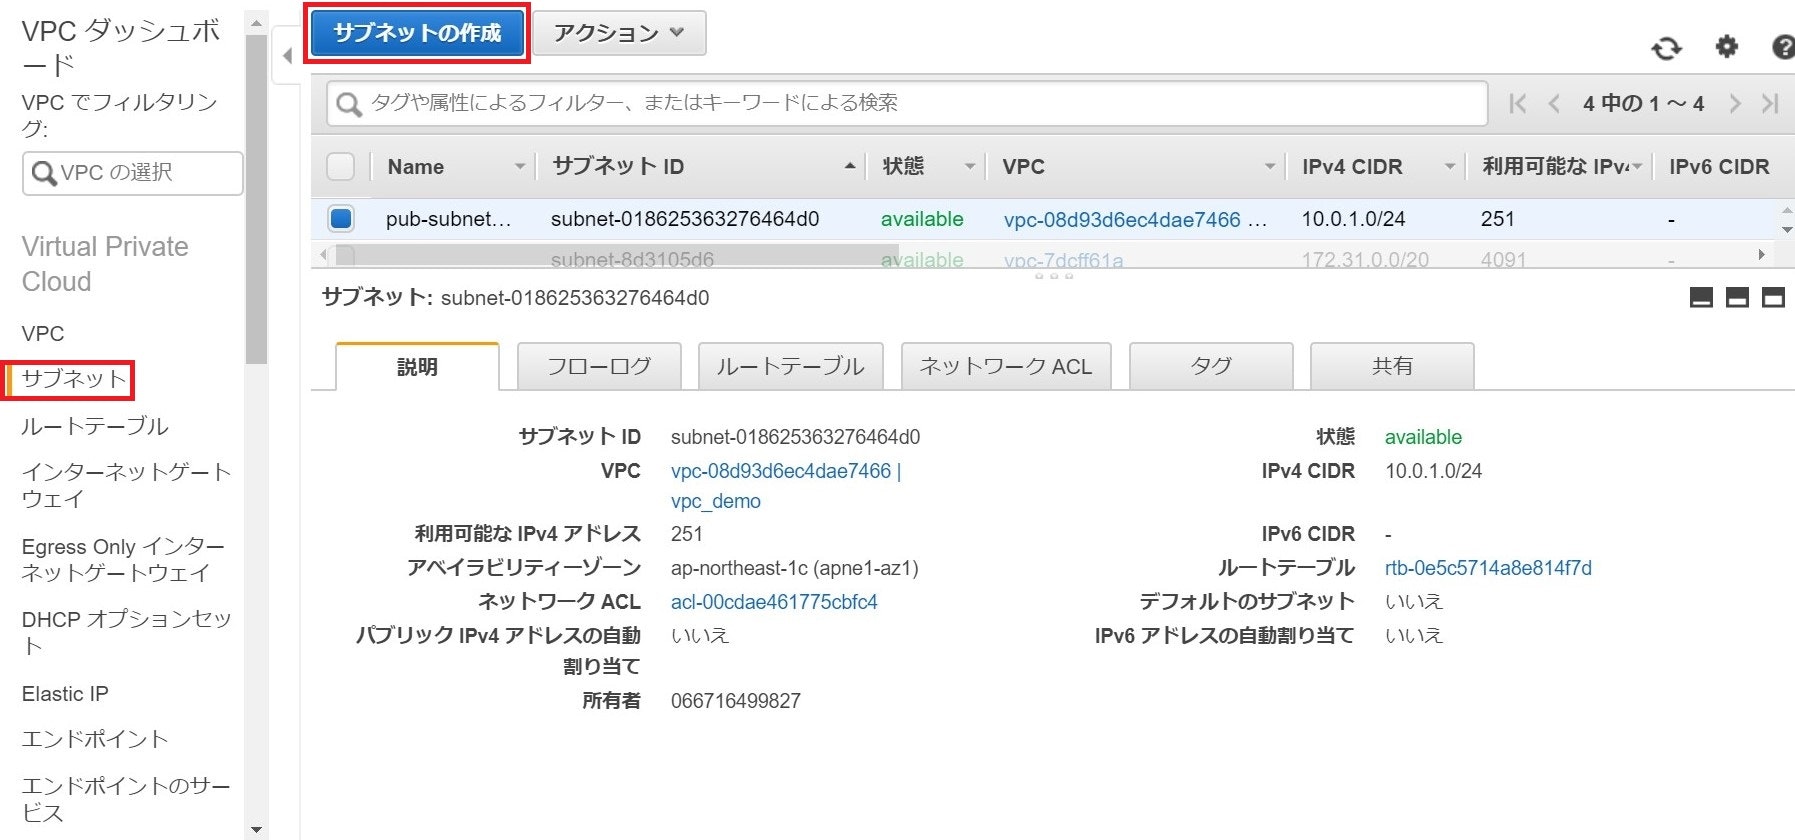1795x840 pixels.
Task: Click the magnifier icon in the search bar
Action: [348, 104]
